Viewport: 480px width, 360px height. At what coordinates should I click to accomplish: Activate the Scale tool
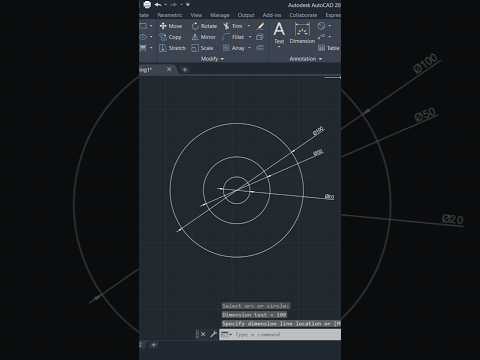click(202, 48)
